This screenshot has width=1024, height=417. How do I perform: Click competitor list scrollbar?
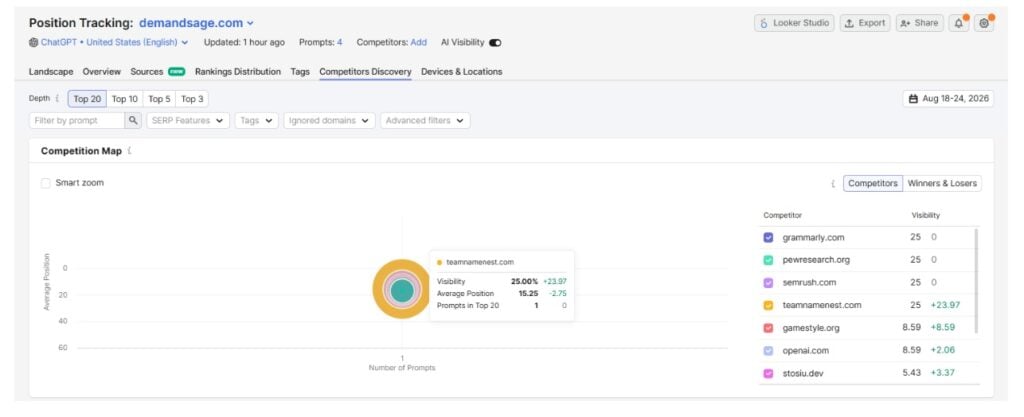pos(976,281)
